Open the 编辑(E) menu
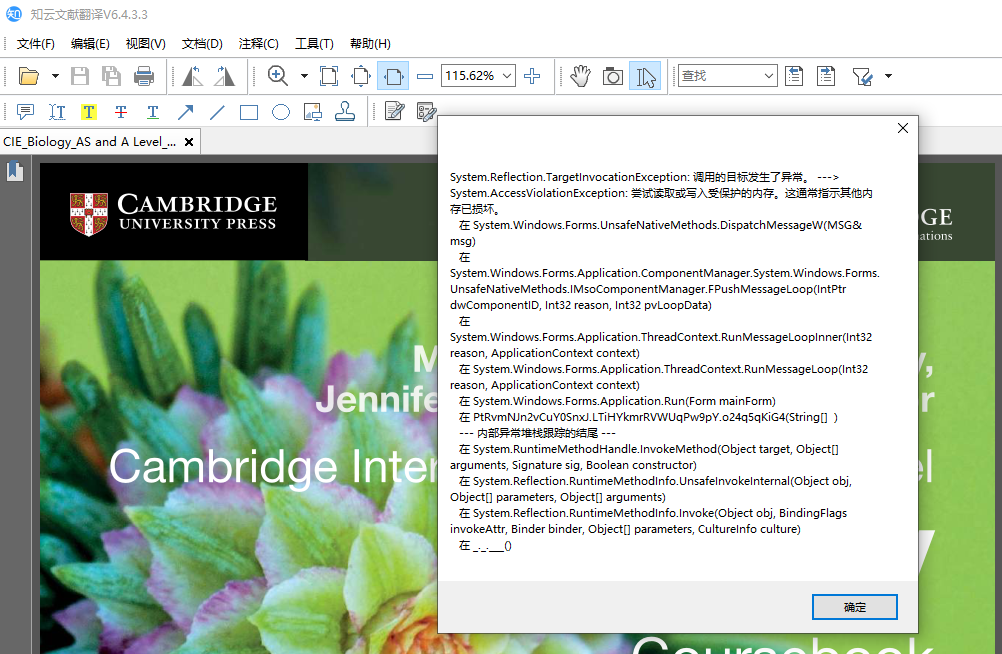Viewport: 1002px width, 654px height. (x=90, y=43)
